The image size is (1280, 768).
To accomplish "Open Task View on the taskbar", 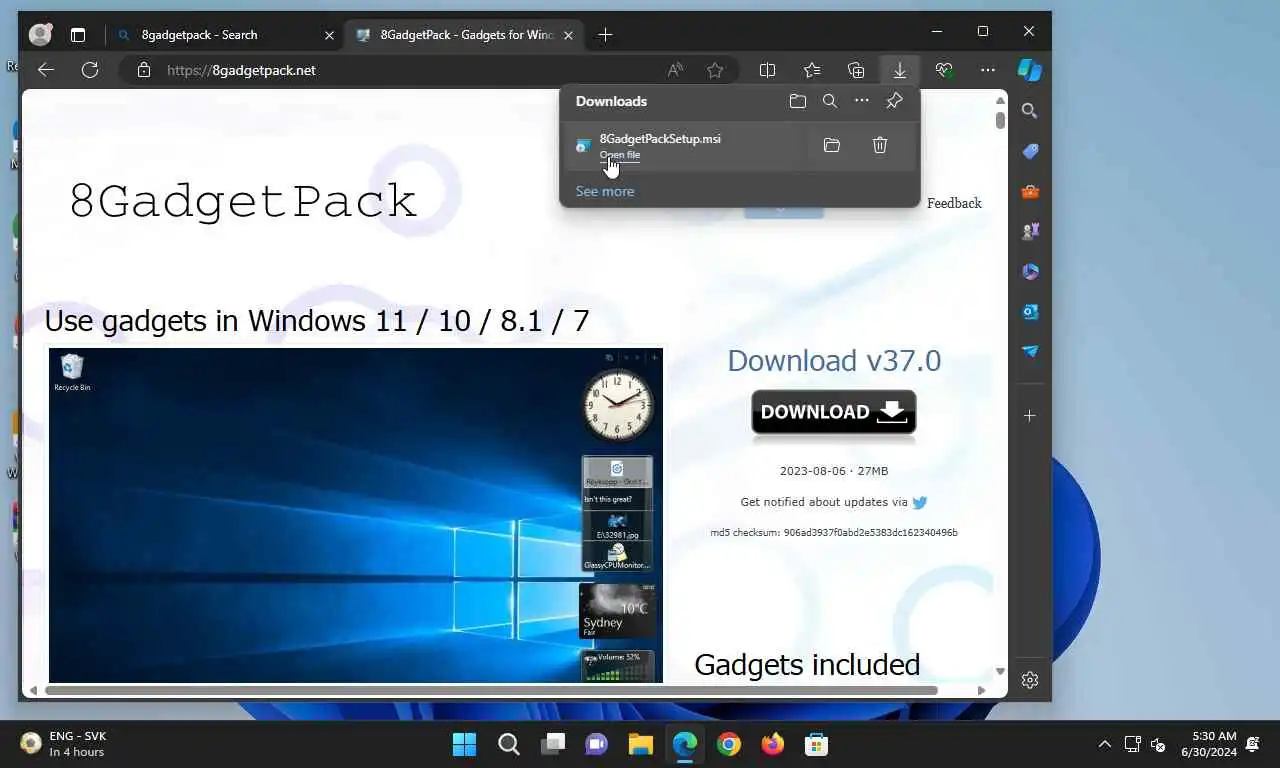I will pos(553,744).
